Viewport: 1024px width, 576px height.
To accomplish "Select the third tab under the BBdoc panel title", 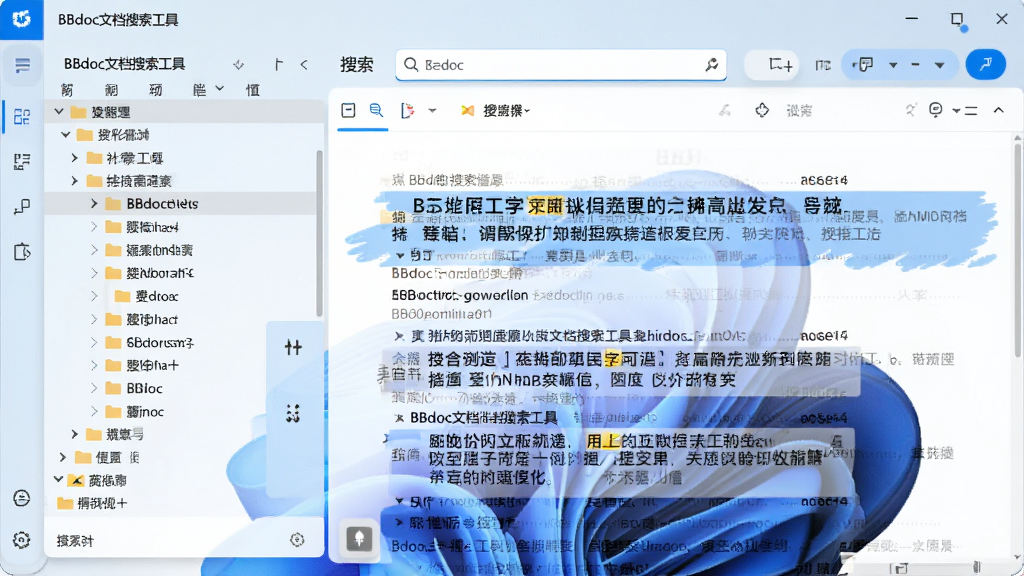I will point(155,90).
